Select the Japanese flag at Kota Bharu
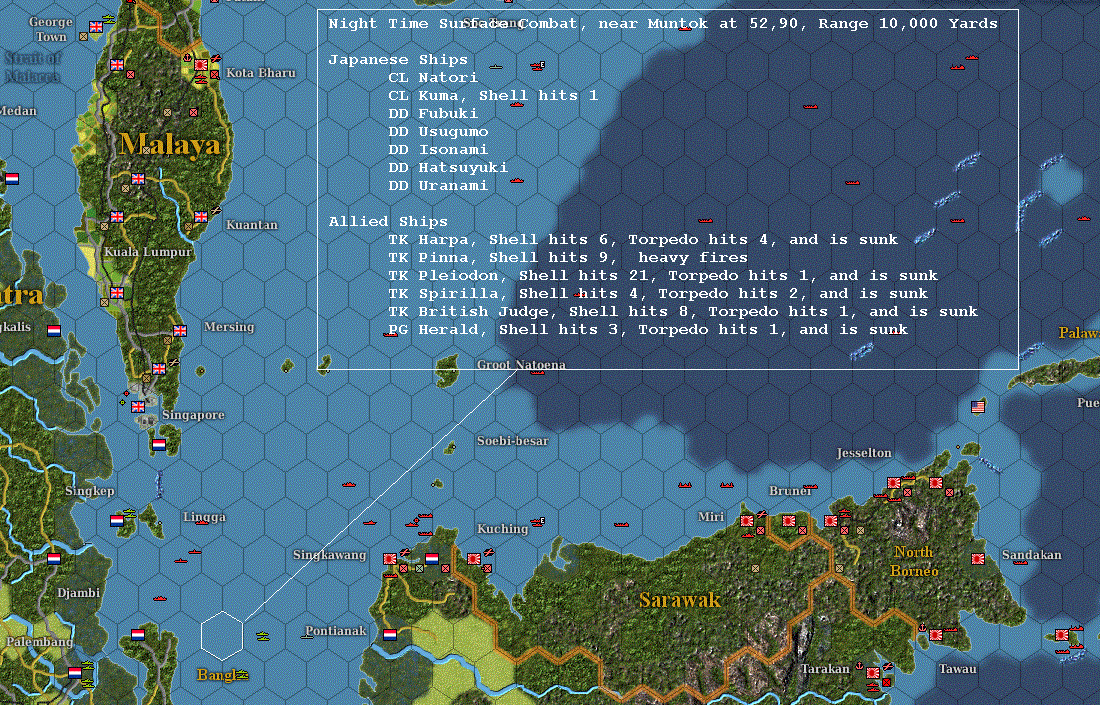Screen dimensions: 1100x705 (201, 65)
